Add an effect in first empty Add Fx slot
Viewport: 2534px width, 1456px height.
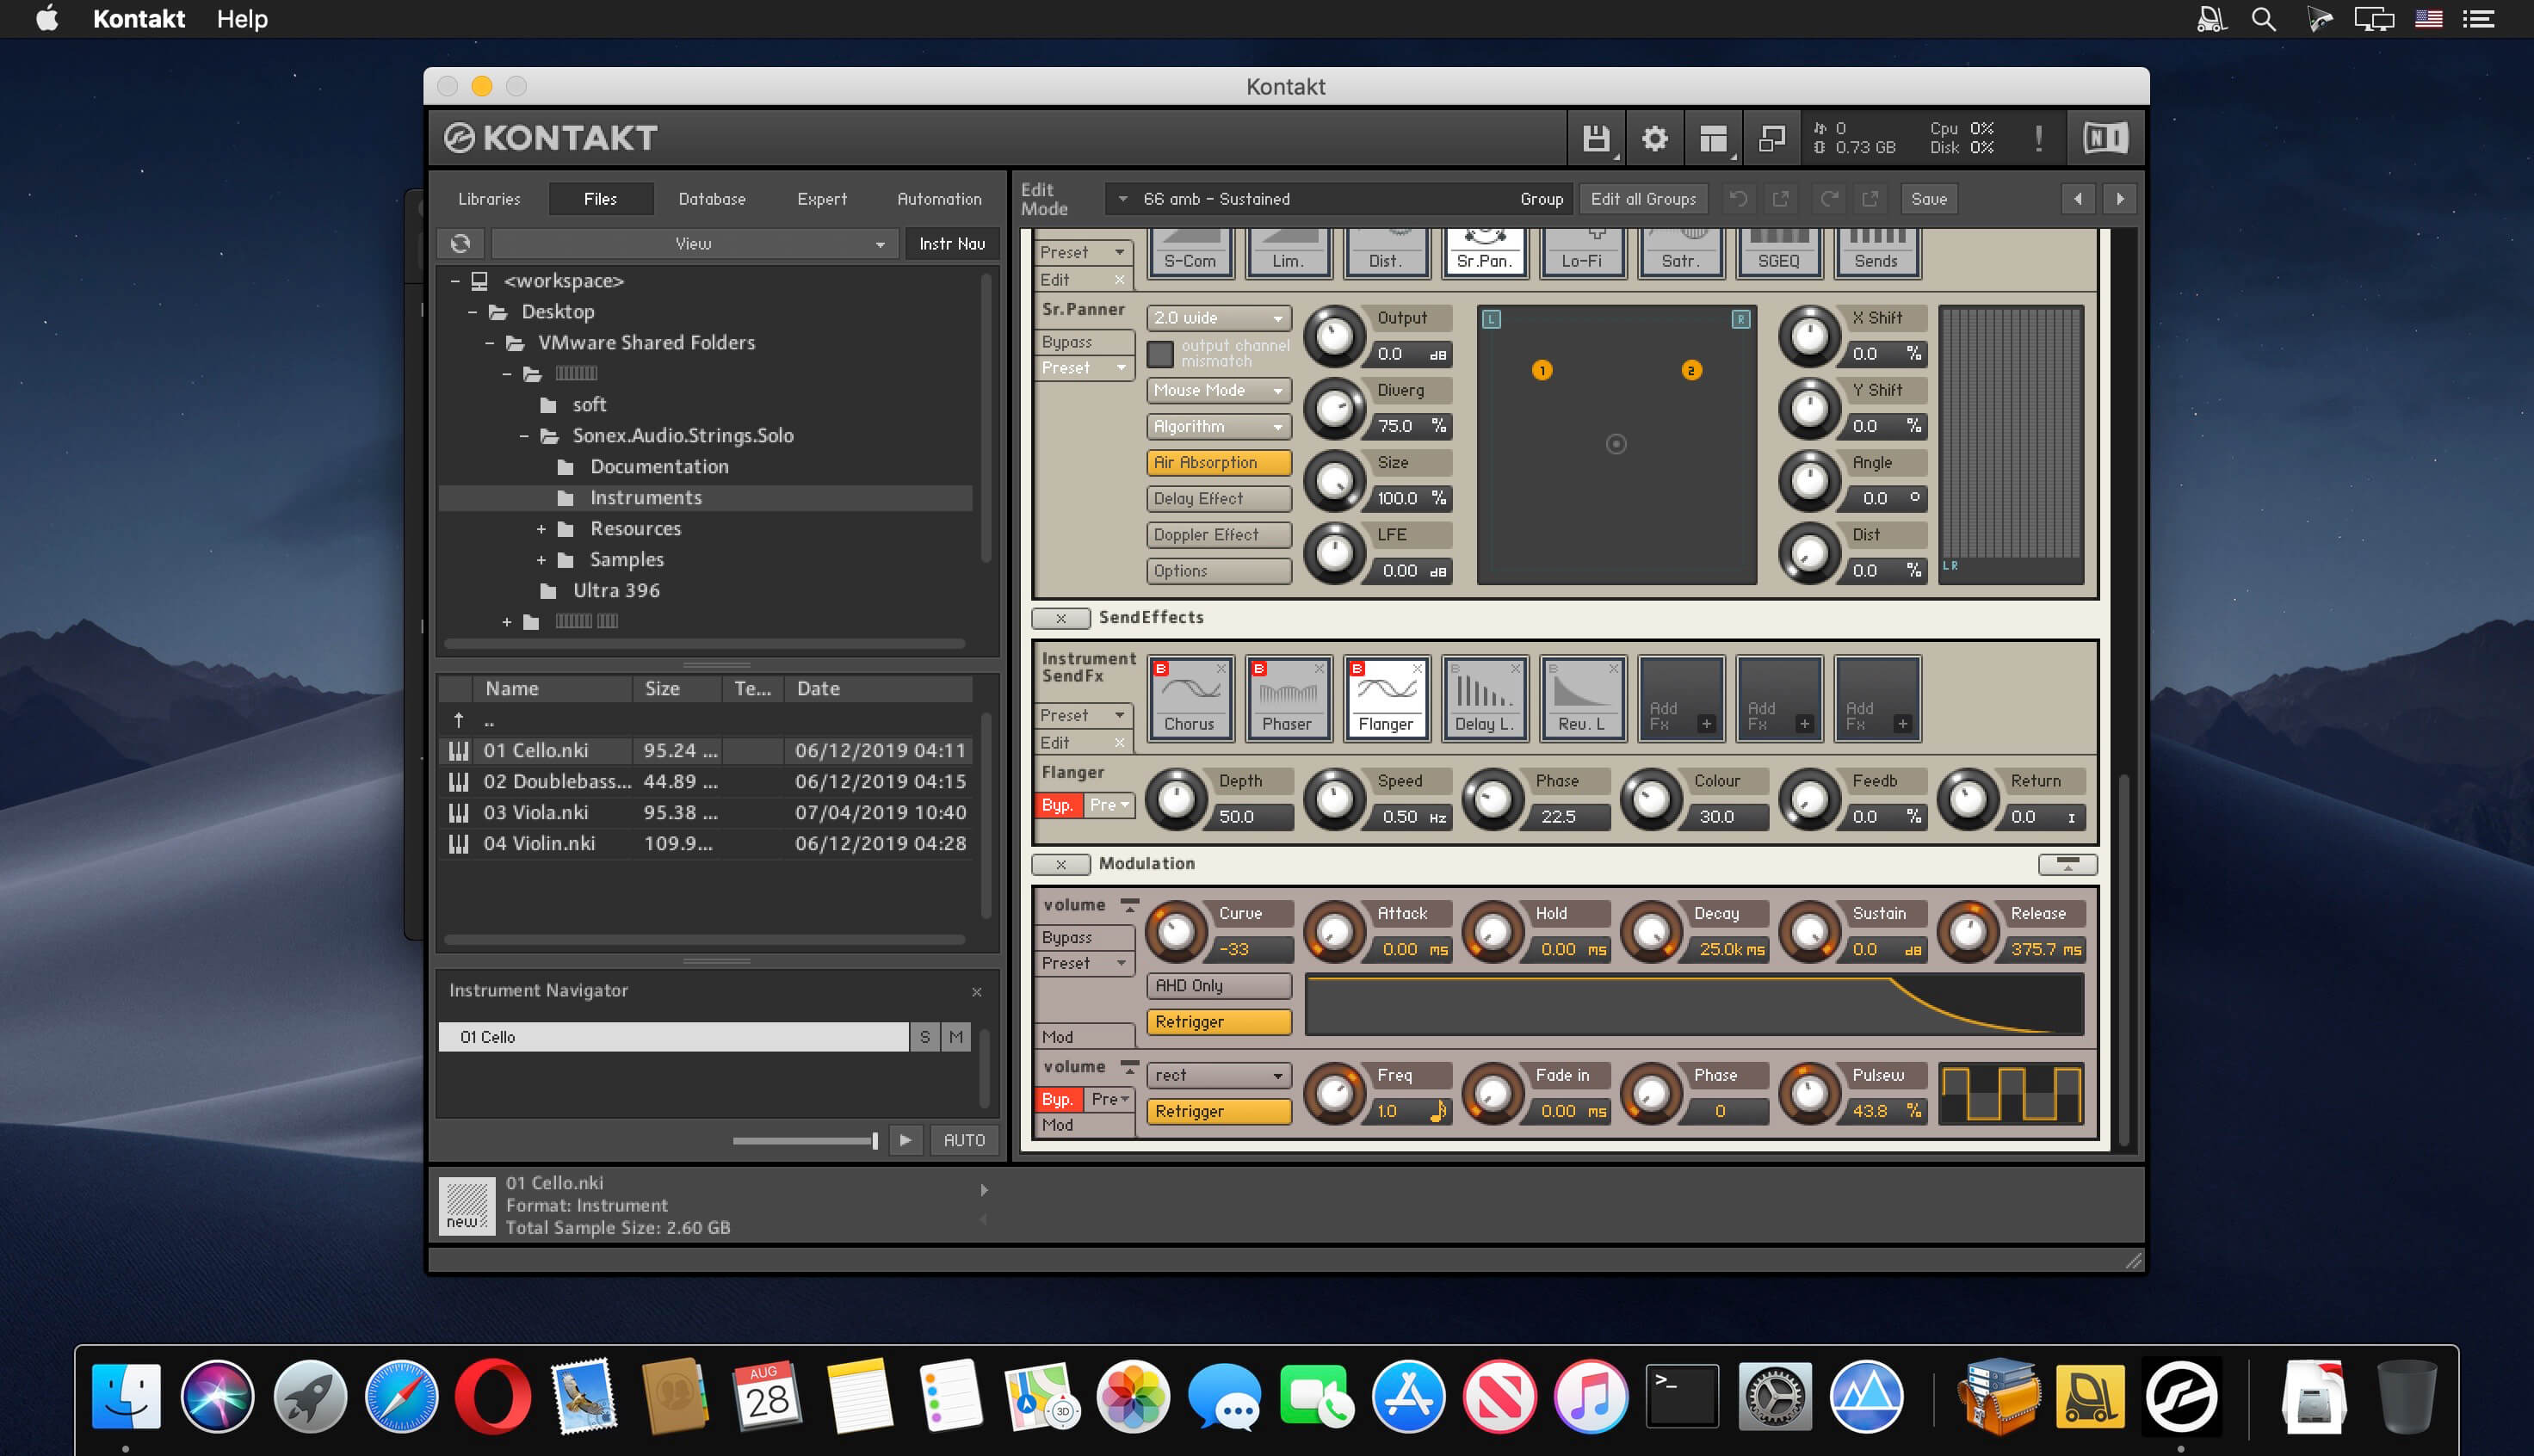(x=1680, y=699)
